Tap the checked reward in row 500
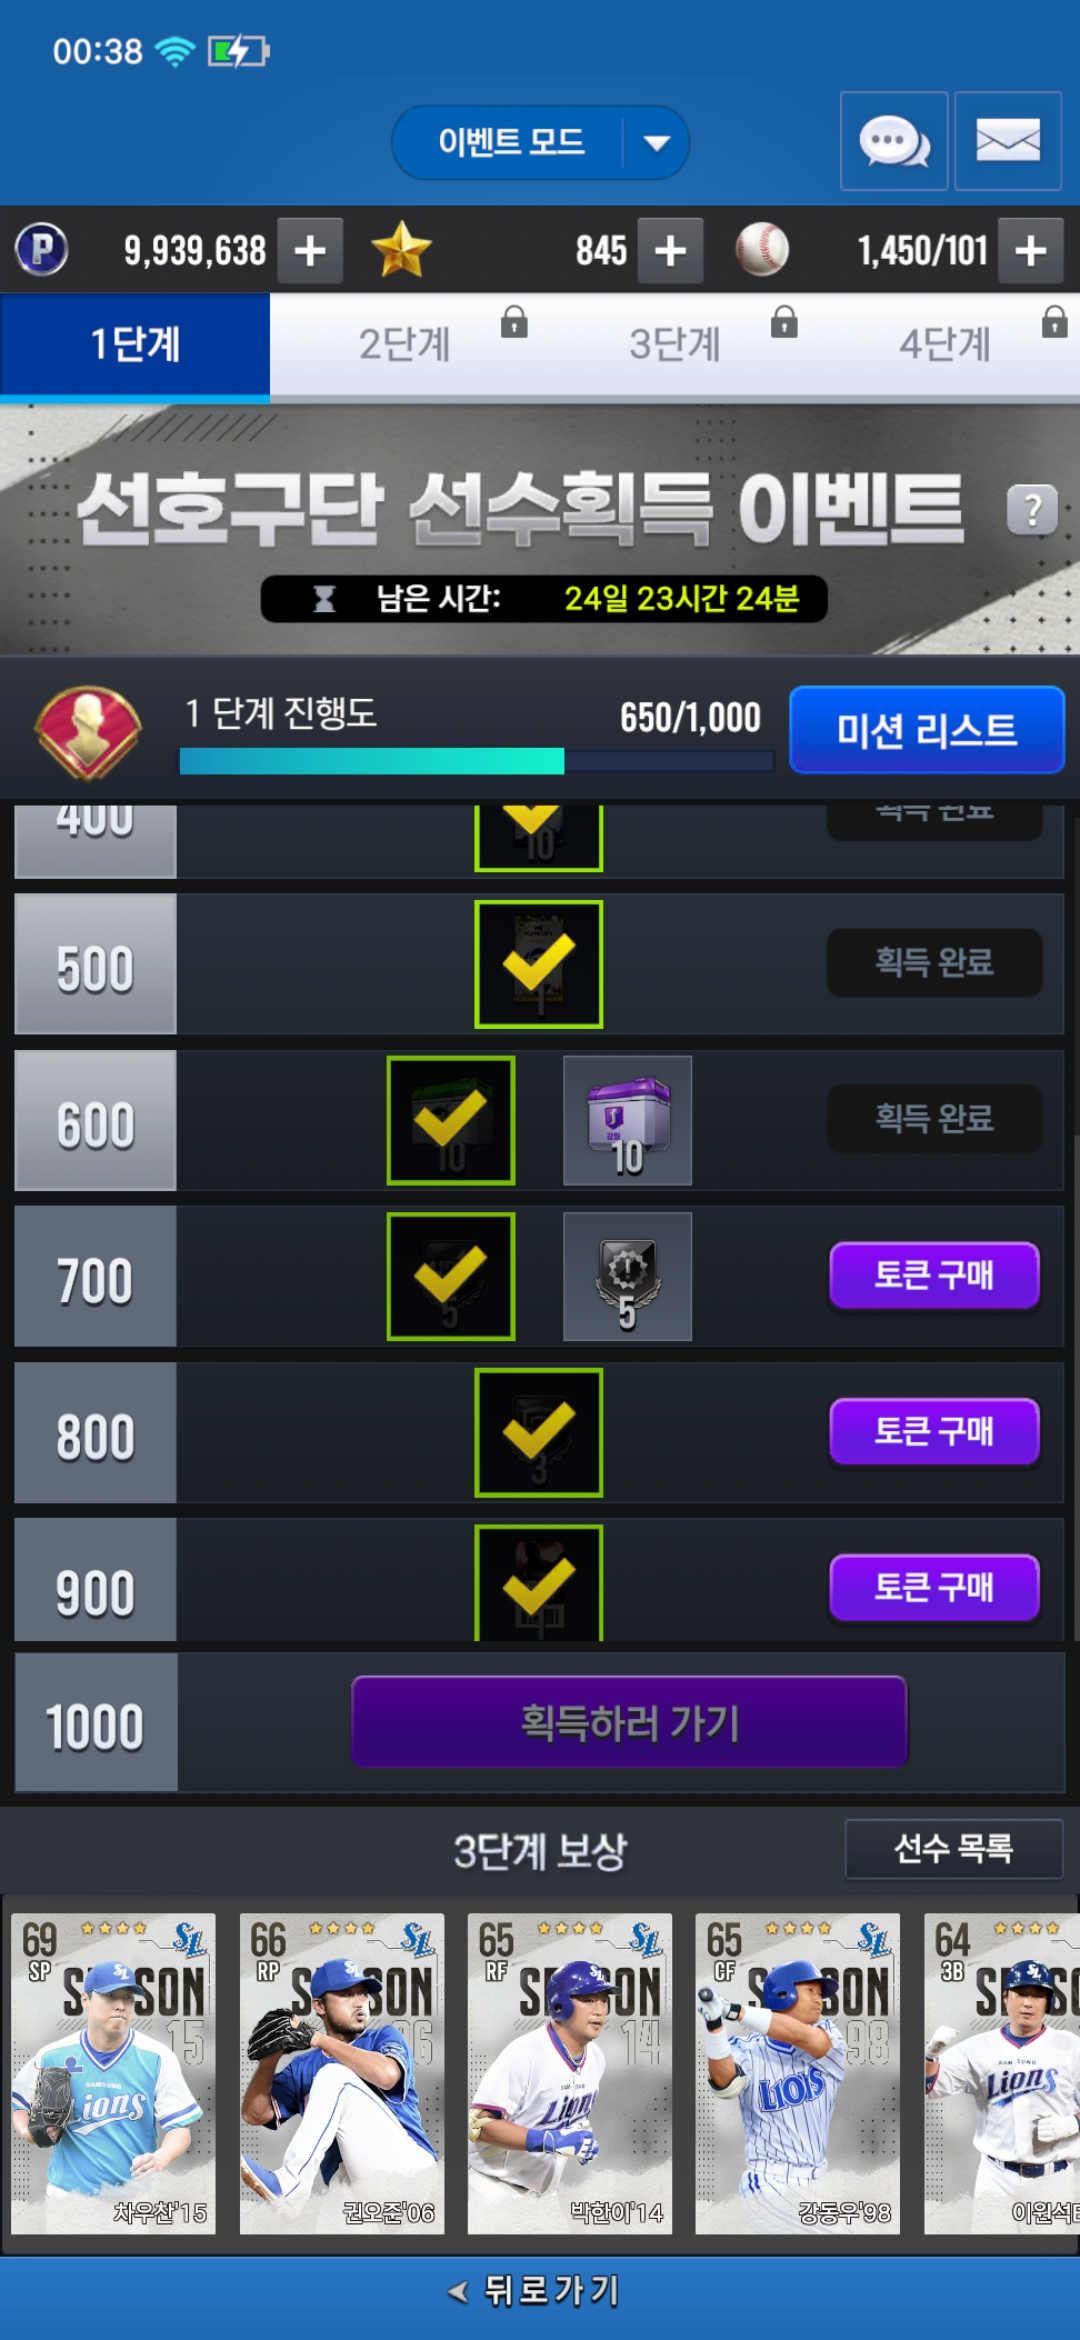The image size is (1080, 2340). (x=539, y=964)
